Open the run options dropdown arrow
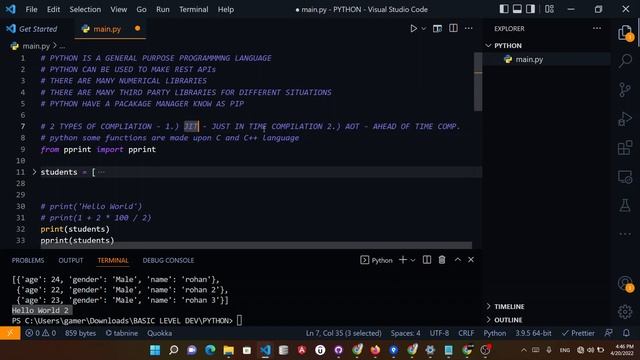The image size is (640, 360). coord(424,29)
